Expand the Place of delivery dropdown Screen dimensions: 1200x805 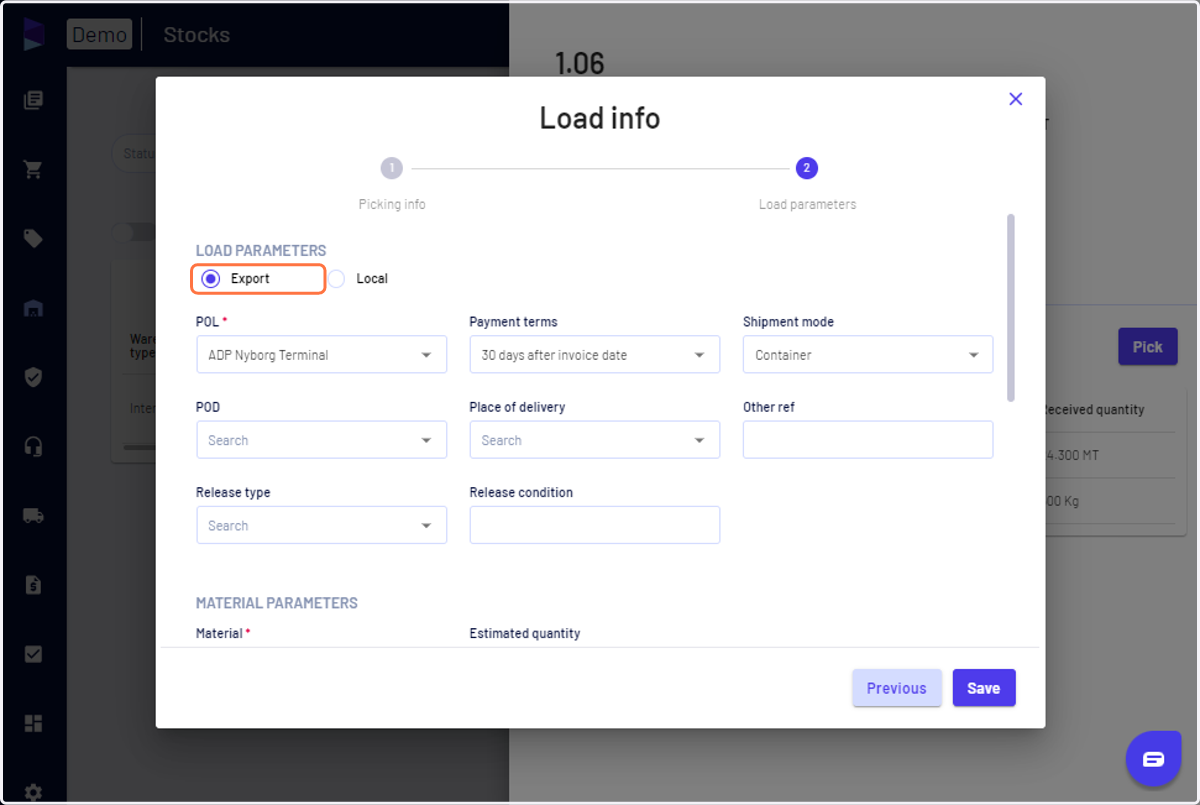pyautogui.click(x=595, y=440)
